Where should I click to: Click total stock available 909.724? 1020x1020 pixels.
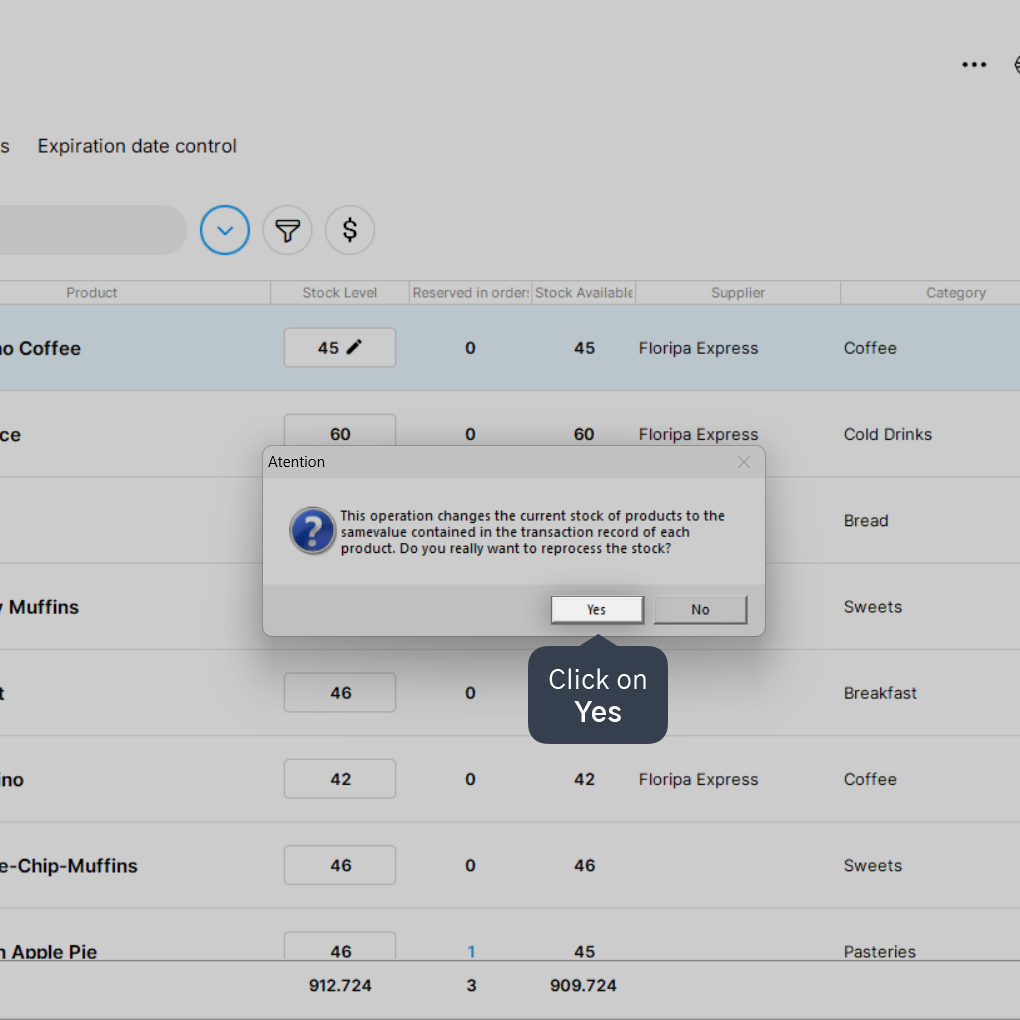(583, 986)
